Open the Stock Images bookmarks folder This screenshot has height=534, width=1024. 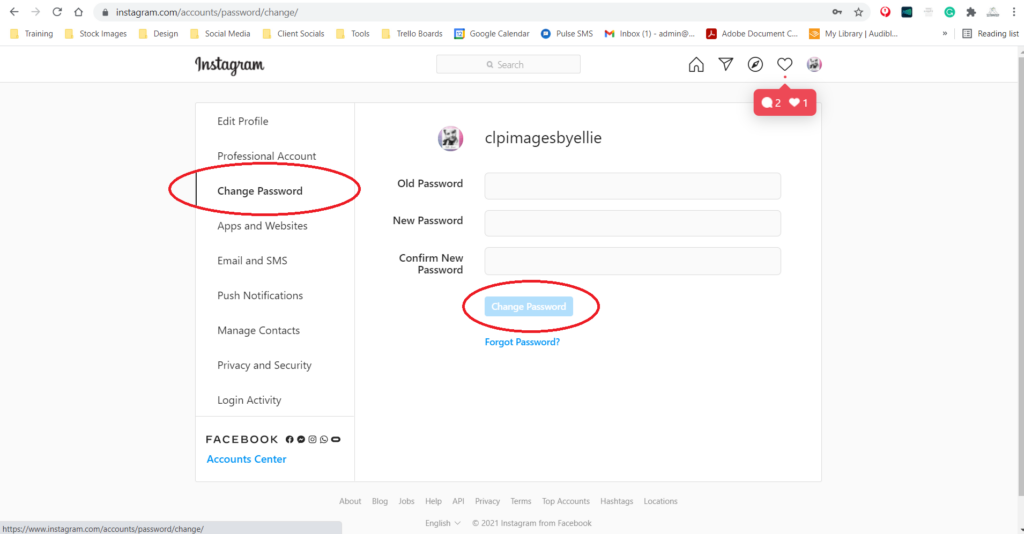click(x=95, y=33)
